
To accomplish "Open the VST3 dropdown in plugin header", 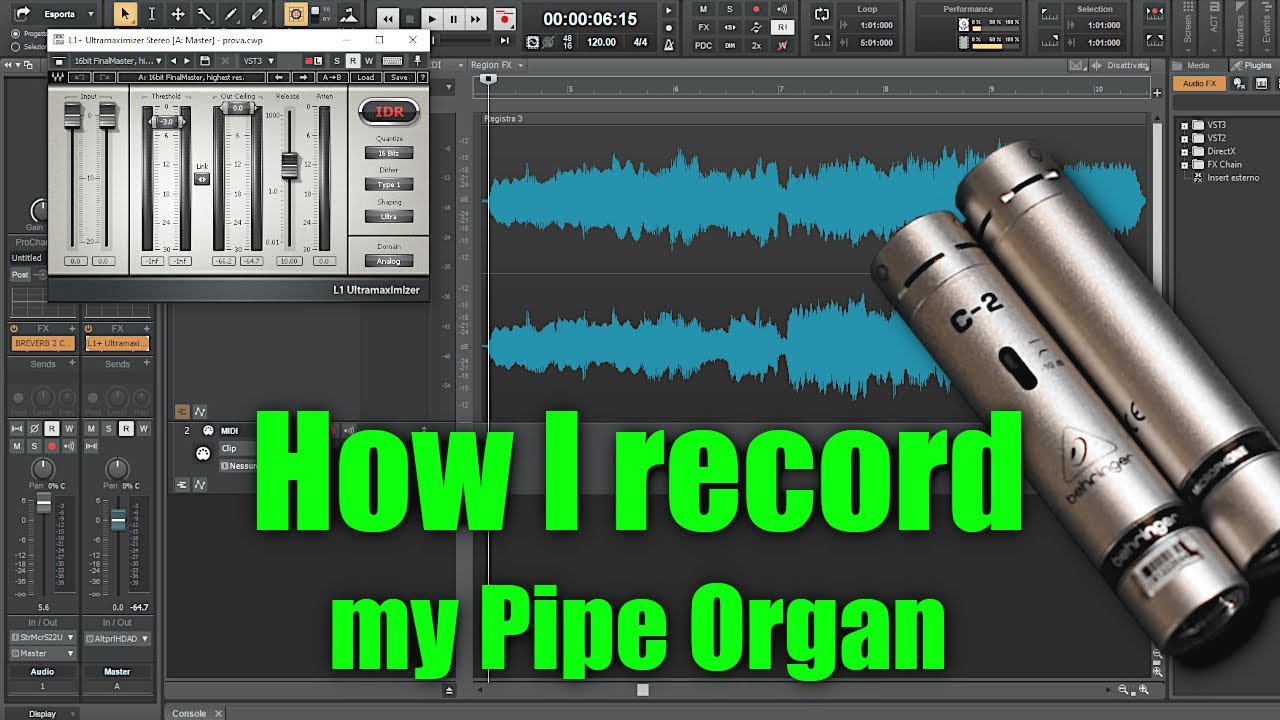I will pyautogui.click(x=258, y=61).
